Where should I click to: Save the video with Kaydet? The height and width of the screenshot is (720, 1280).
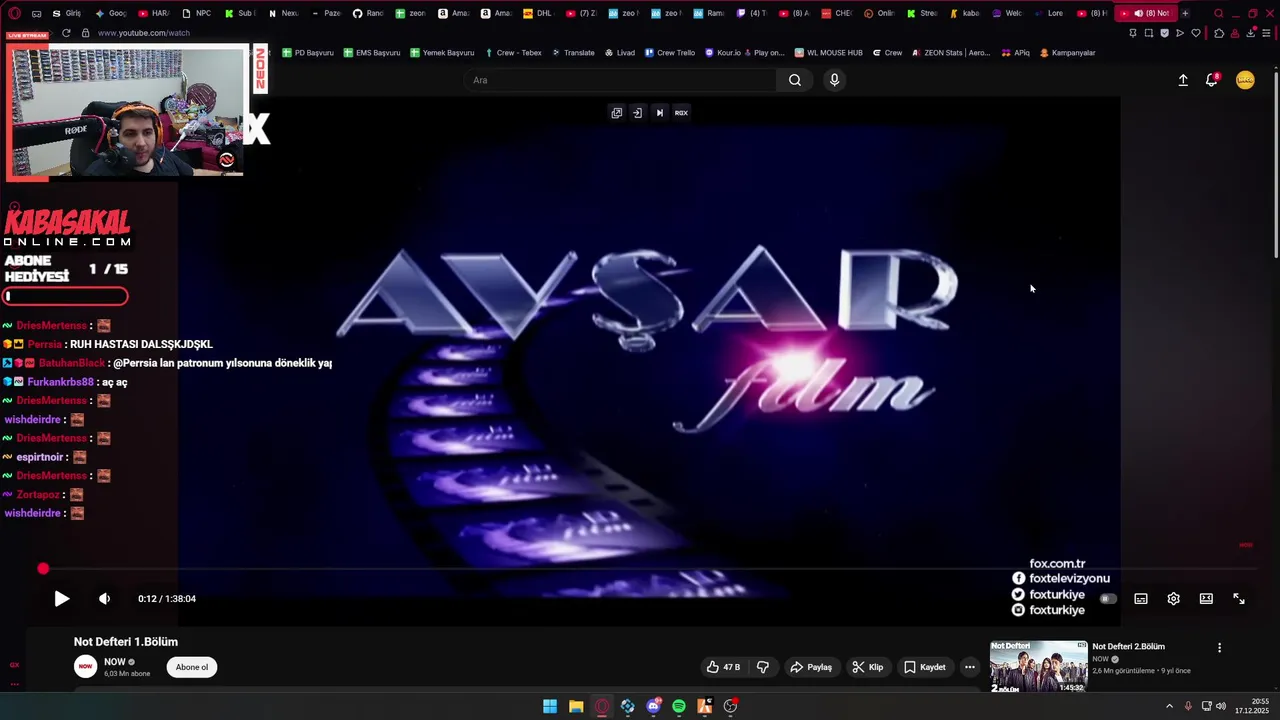pos(925,667)
